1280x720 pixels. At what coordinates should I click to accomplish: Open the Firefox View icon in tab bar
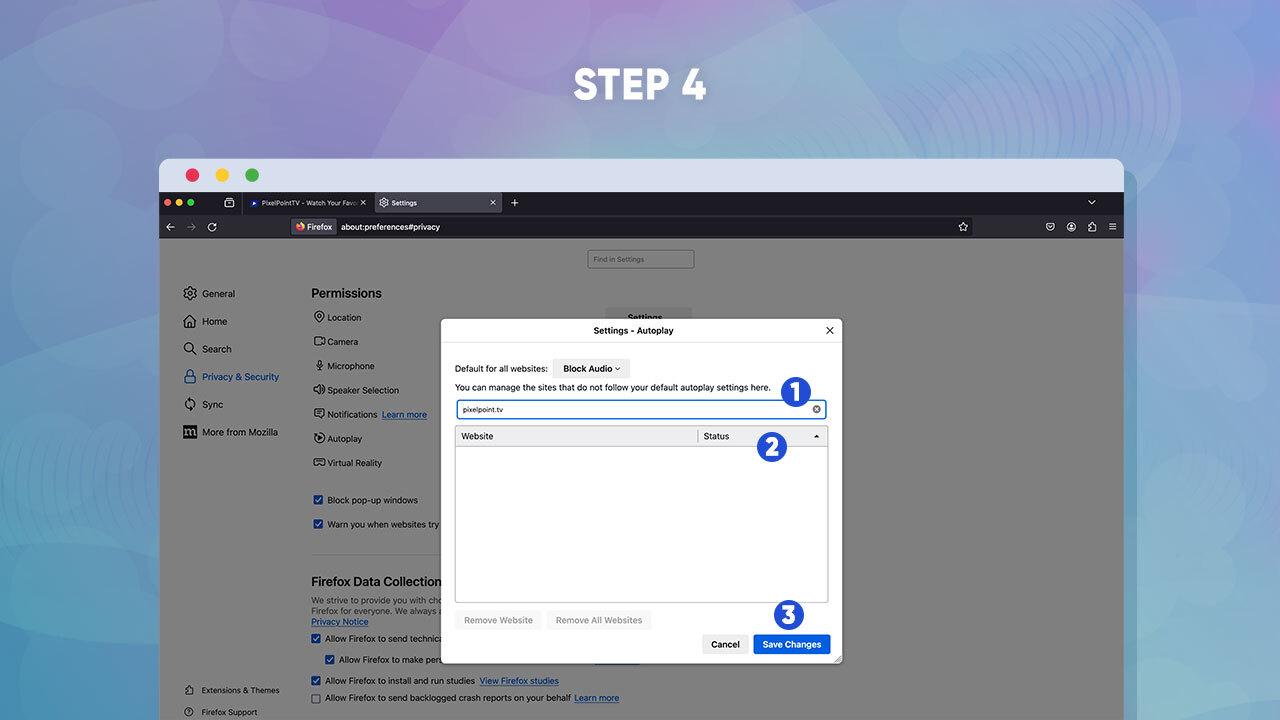tap(229, 202)
